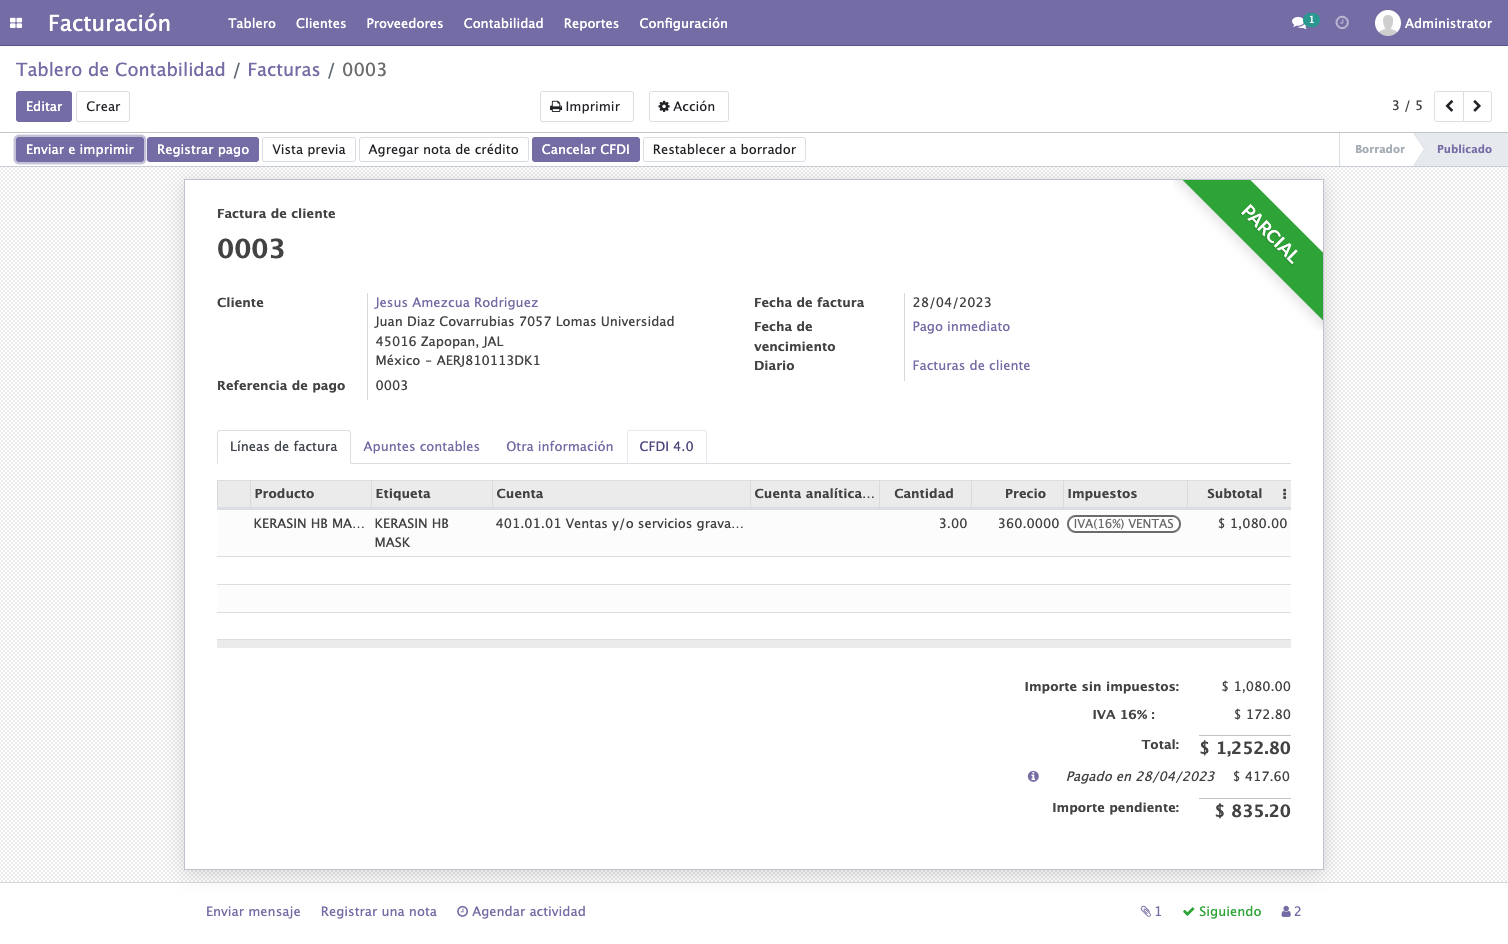Go to the next invoice record
The width and height of the screenshot is (1508, 944).
[1477, 106]
